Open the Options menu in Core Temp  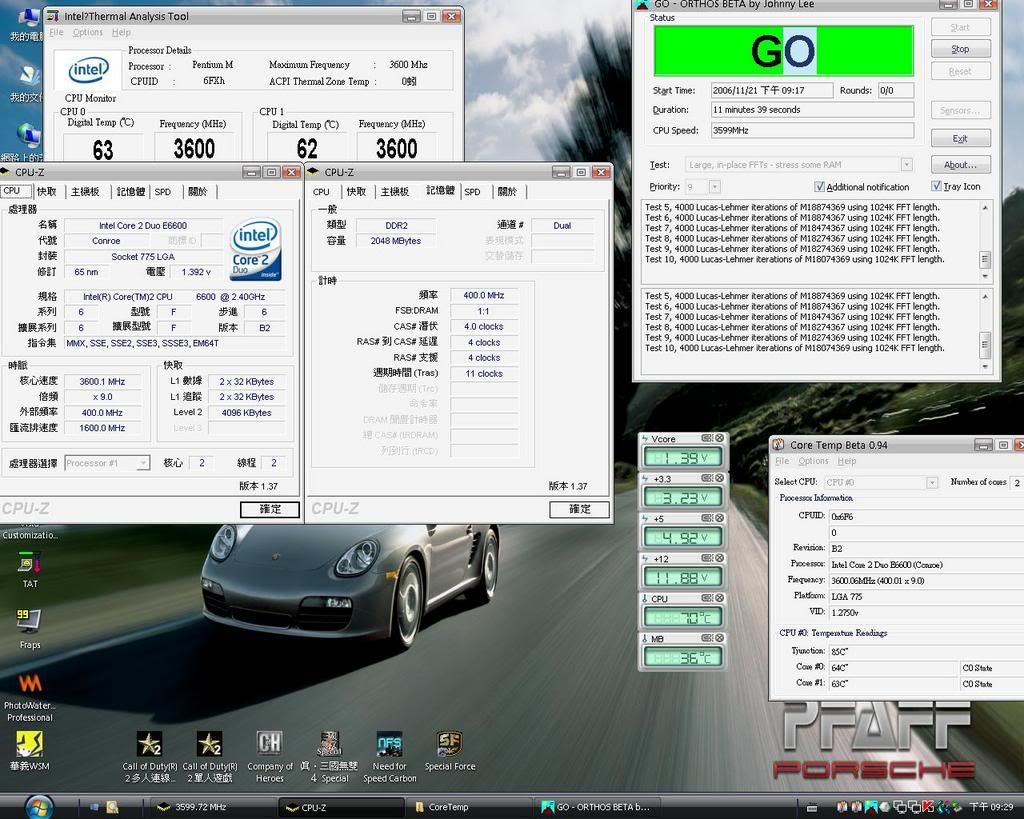click(x=813, y=460)
